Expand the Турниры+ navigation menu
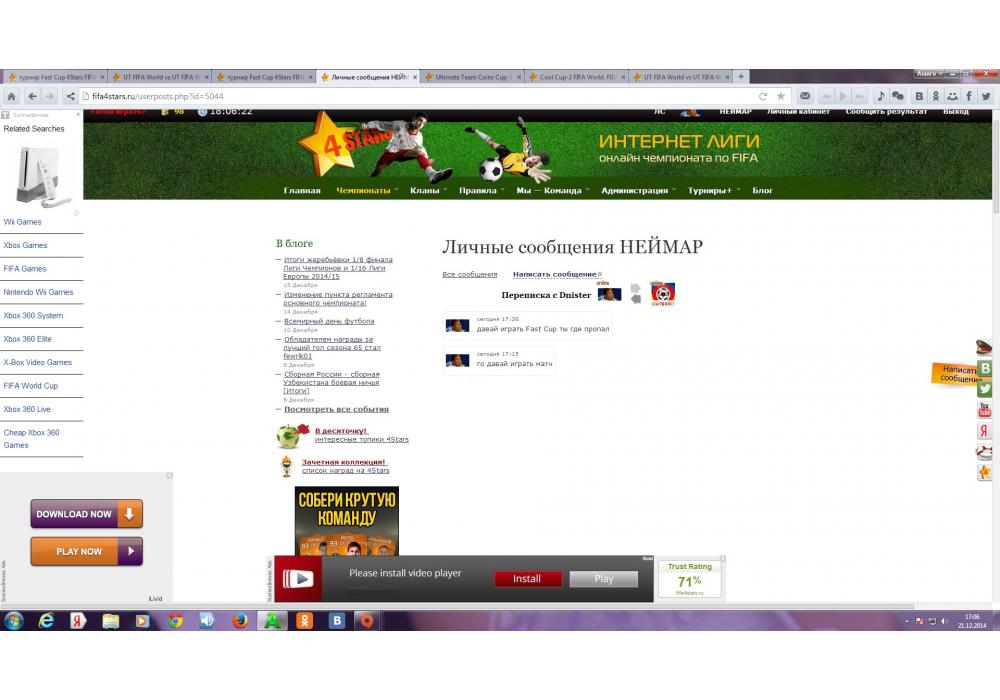The width and height of the screenshot is (1000, 700). point(714,191)
